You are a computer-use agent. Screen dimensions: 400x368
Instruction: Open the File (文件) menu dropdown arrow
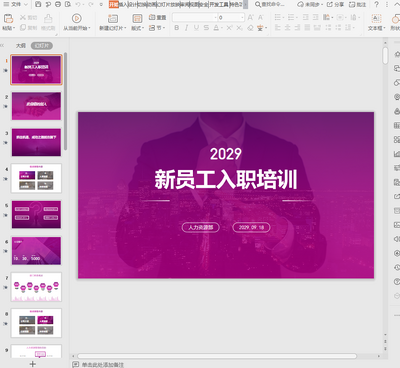[x=26, y=4]
